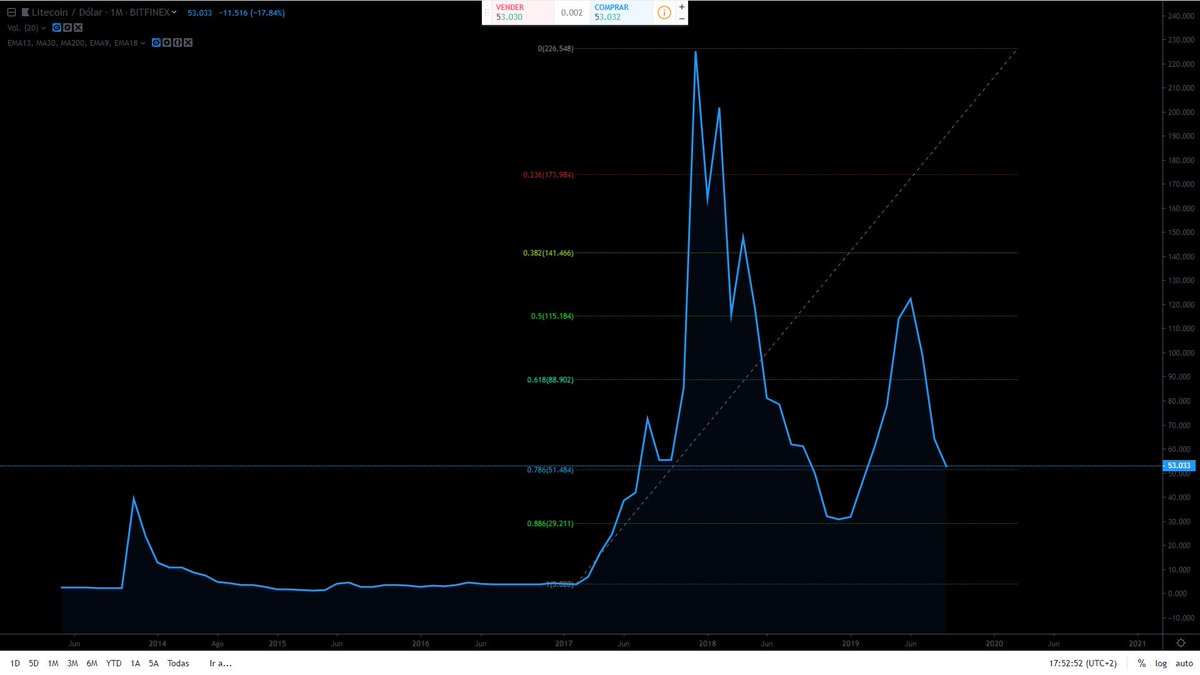1200x675 pixels.
Task: Click the 0.236(173.984) Fibonacci level label
Action: 546,175
